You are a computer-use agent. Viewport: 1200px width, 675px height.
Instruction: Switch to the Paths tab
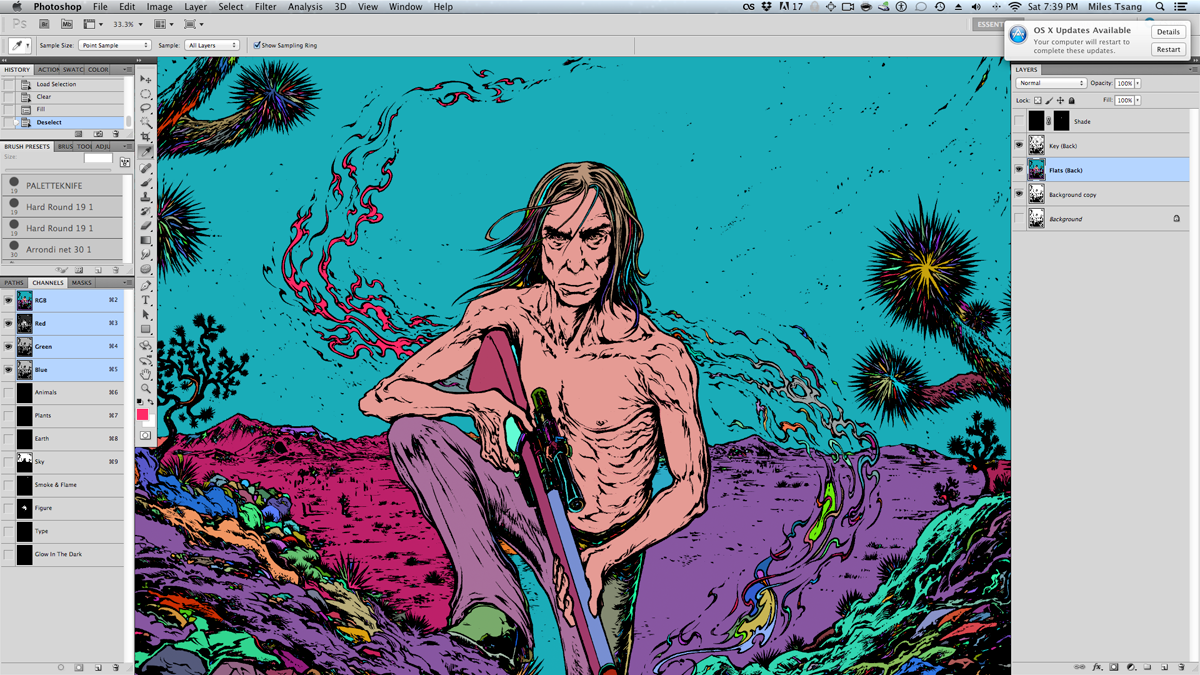pyautogui.click(x=14, y=283)
